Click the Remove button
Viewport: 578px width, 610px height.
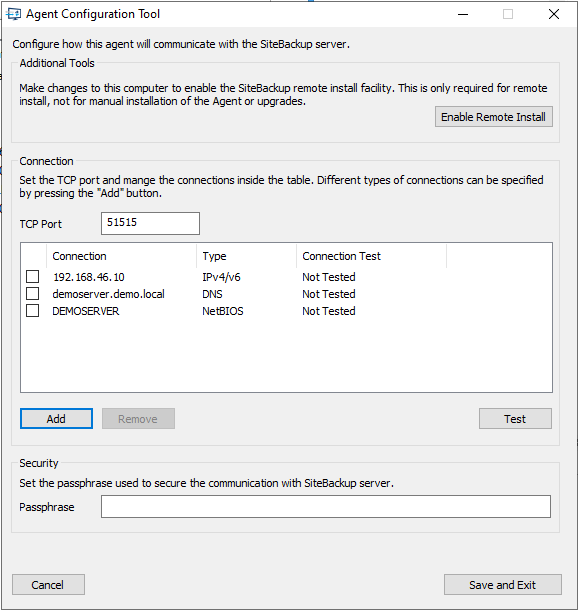pos(138,419)
